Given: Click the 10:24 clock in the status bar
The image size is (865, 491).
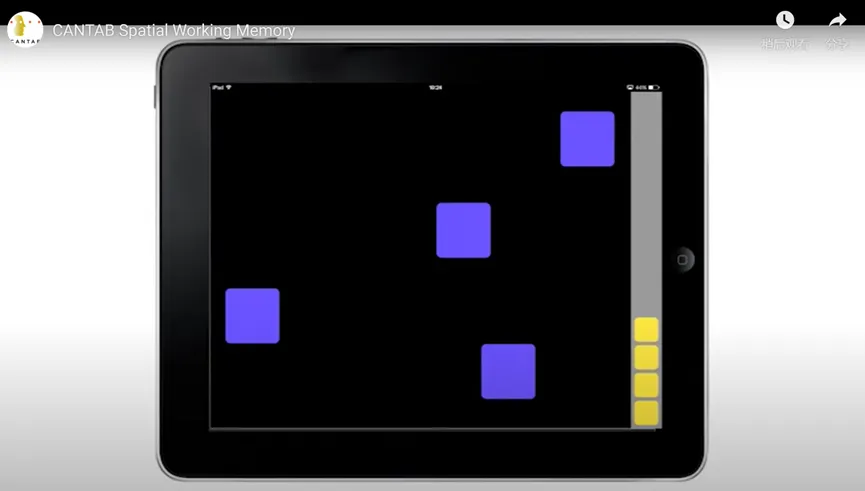Looking at the screenshot, I should coord(435,88).
